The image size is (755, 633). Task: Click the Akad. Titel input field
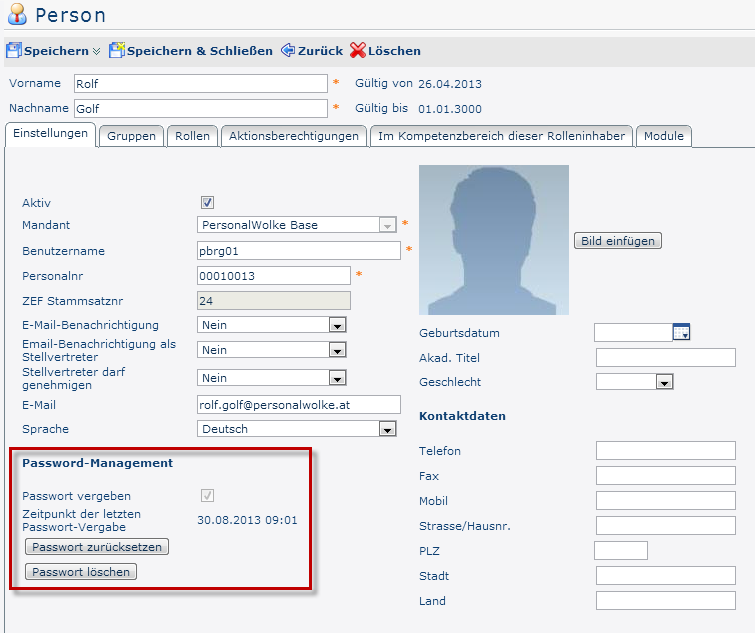(x=666, y=357)
